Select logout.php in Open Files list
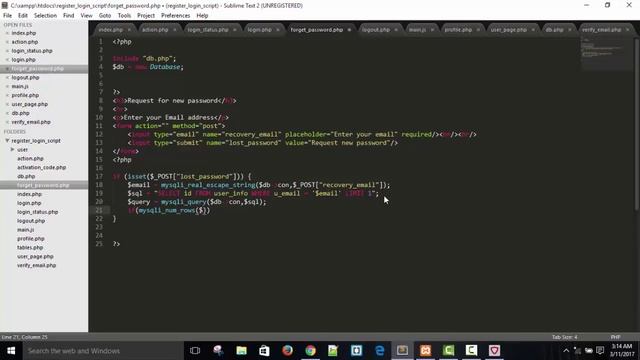The image size is (640, 360). [x=25, y=78]
